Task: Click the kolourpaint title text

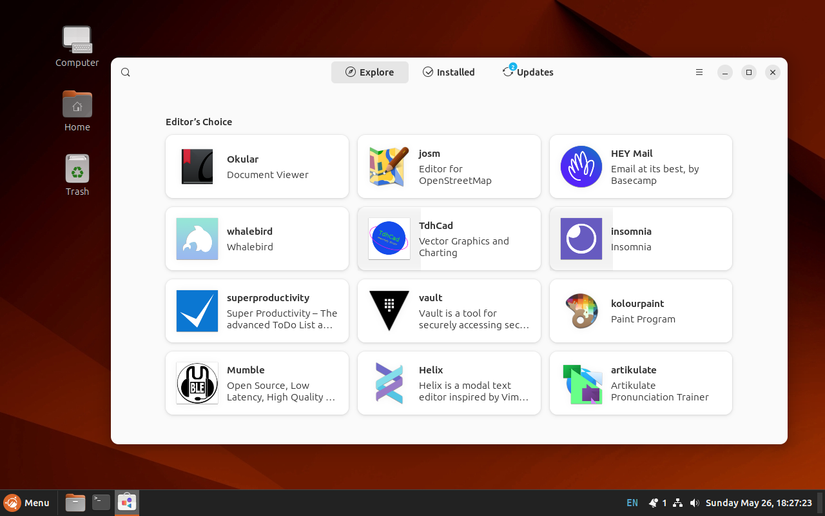Action: point(637,303)
